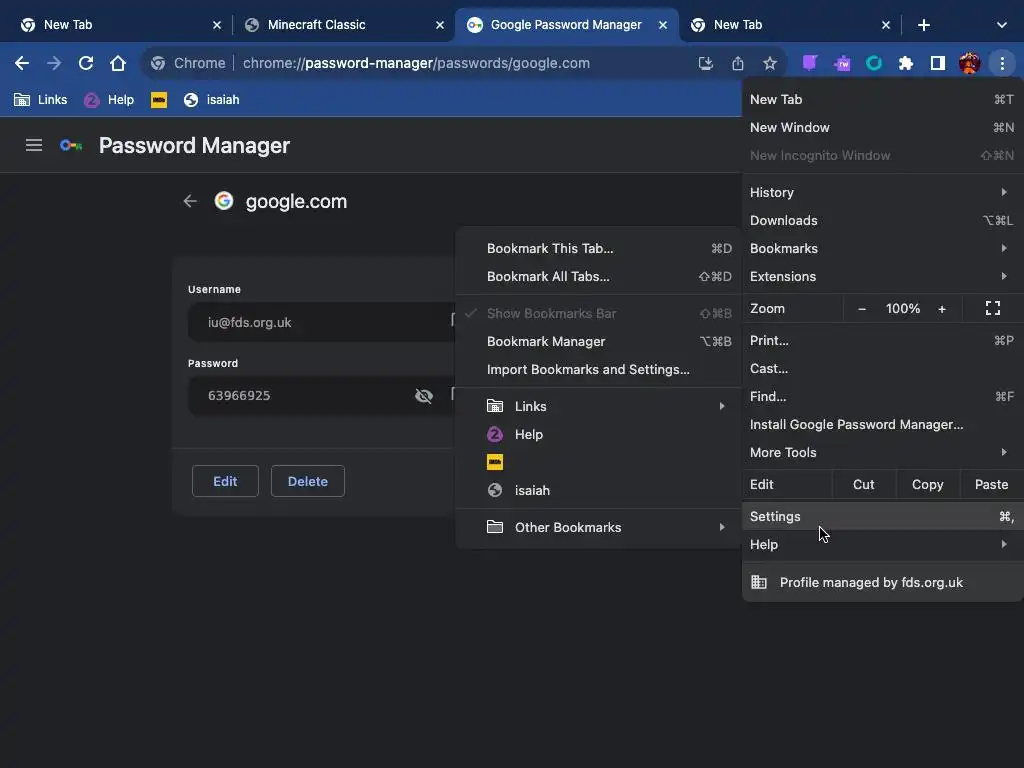The width and height of the screenshot is (1024, 768).
Task: Enter fullscreen from the Zoom row
Action: [x=993, y=308]
